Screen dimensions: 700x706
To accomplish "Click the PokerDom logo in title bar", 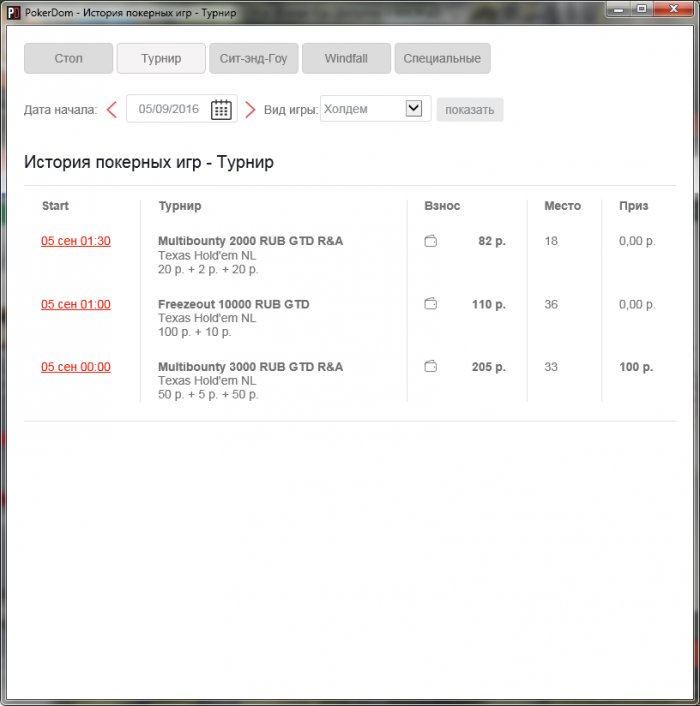I will 14,13.
